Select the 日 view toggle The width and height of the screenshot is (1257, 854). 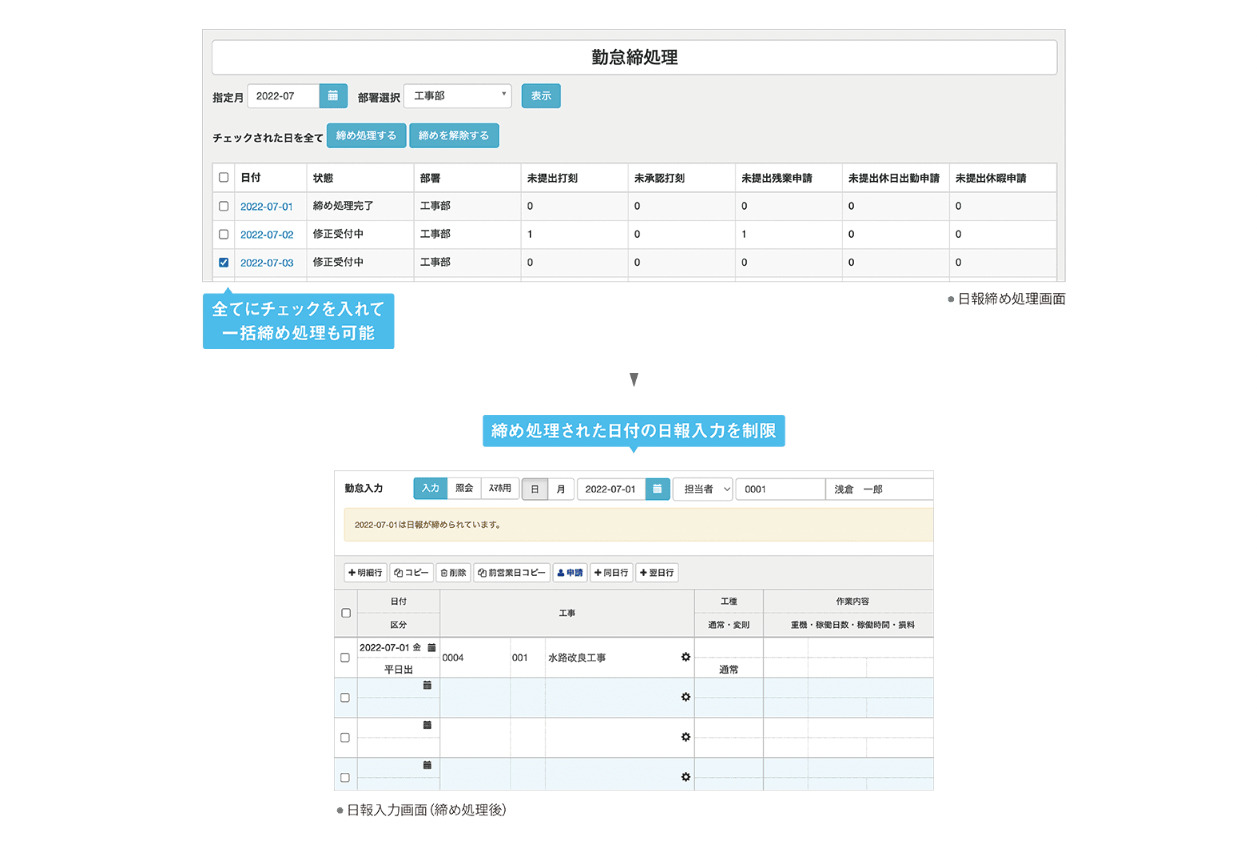pos(535,489)
